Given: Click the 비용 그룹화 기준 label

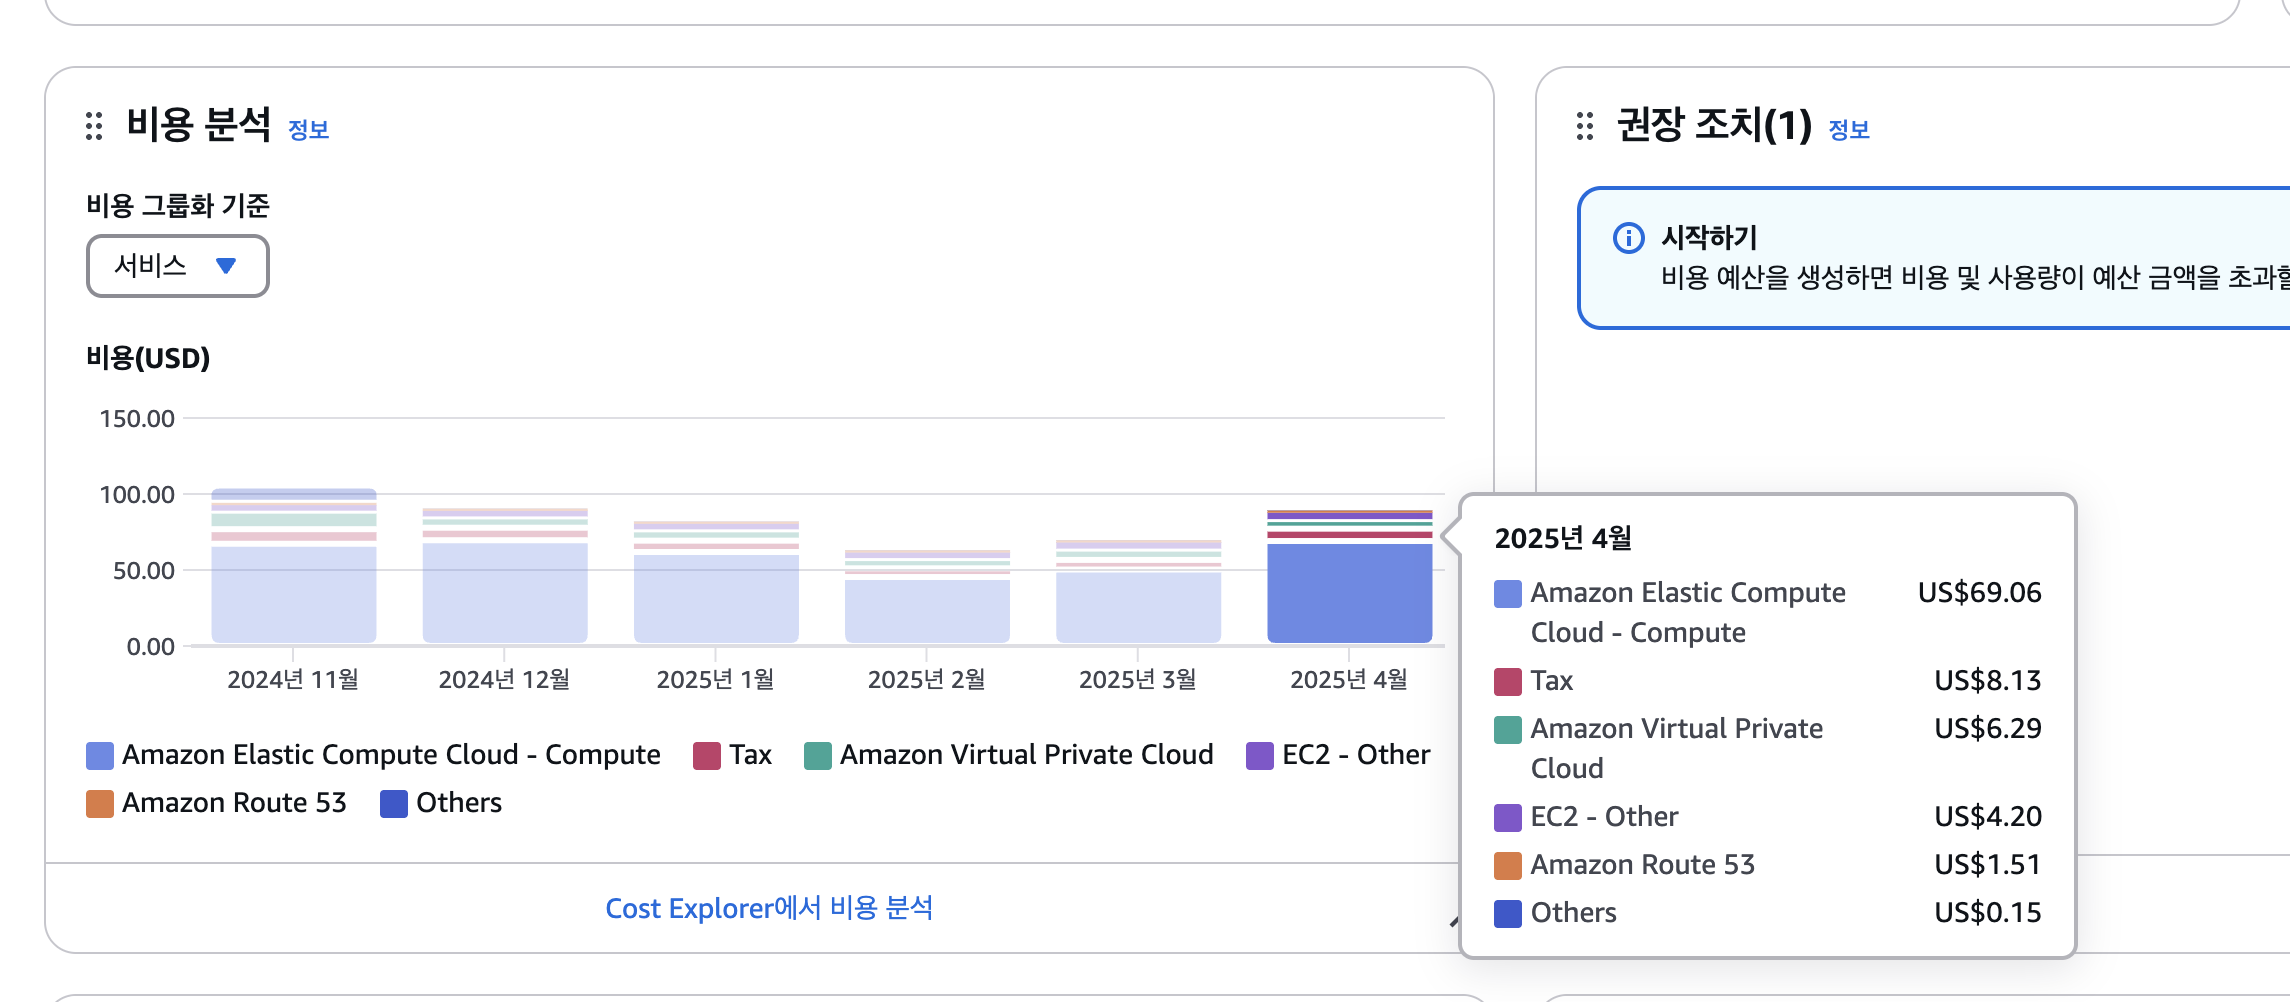Looking at the screenshot, I should click(178, 206).
